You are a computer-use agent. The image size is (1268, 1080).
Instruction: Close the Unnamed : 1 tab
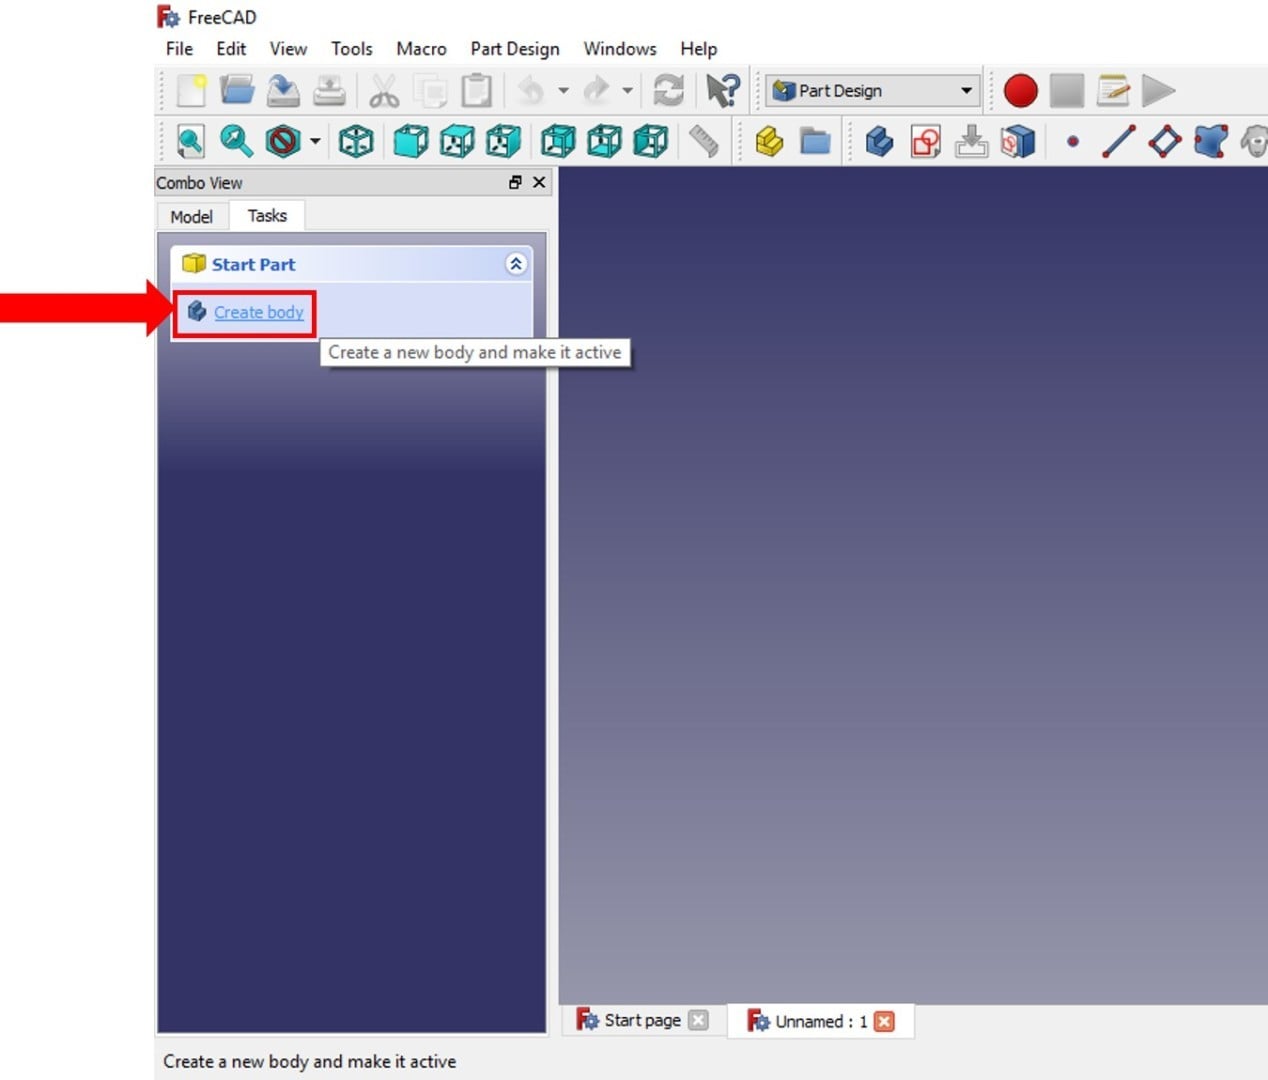884,1021
